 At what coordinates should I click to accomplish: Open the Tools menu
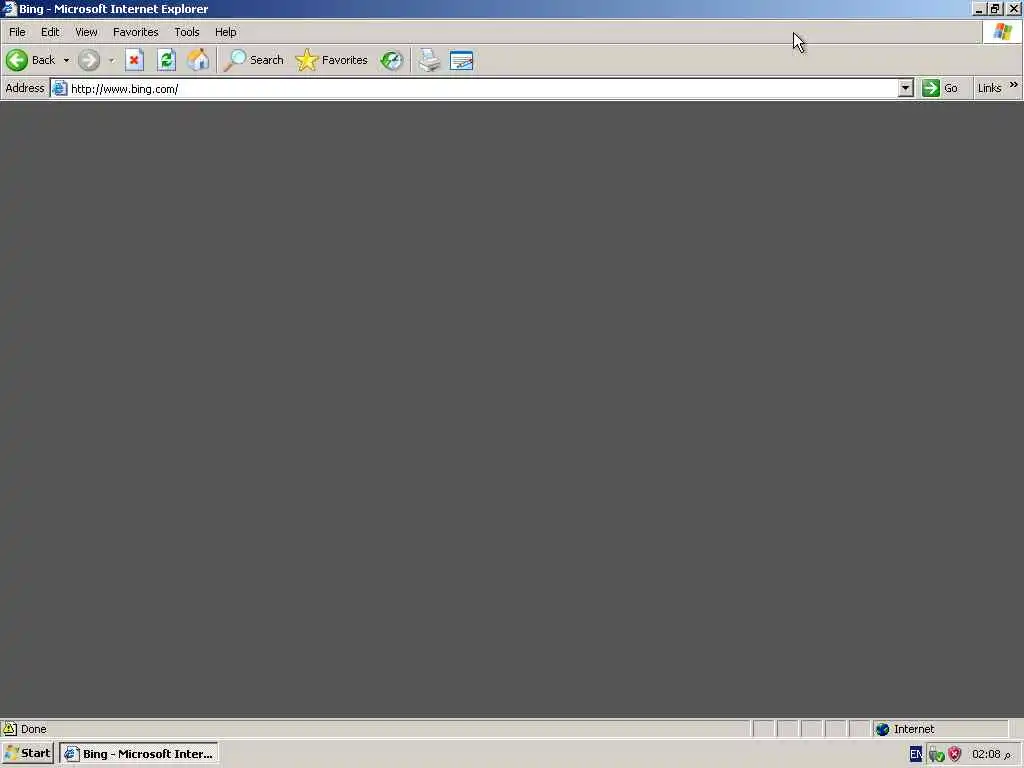[x=187, y=32]
